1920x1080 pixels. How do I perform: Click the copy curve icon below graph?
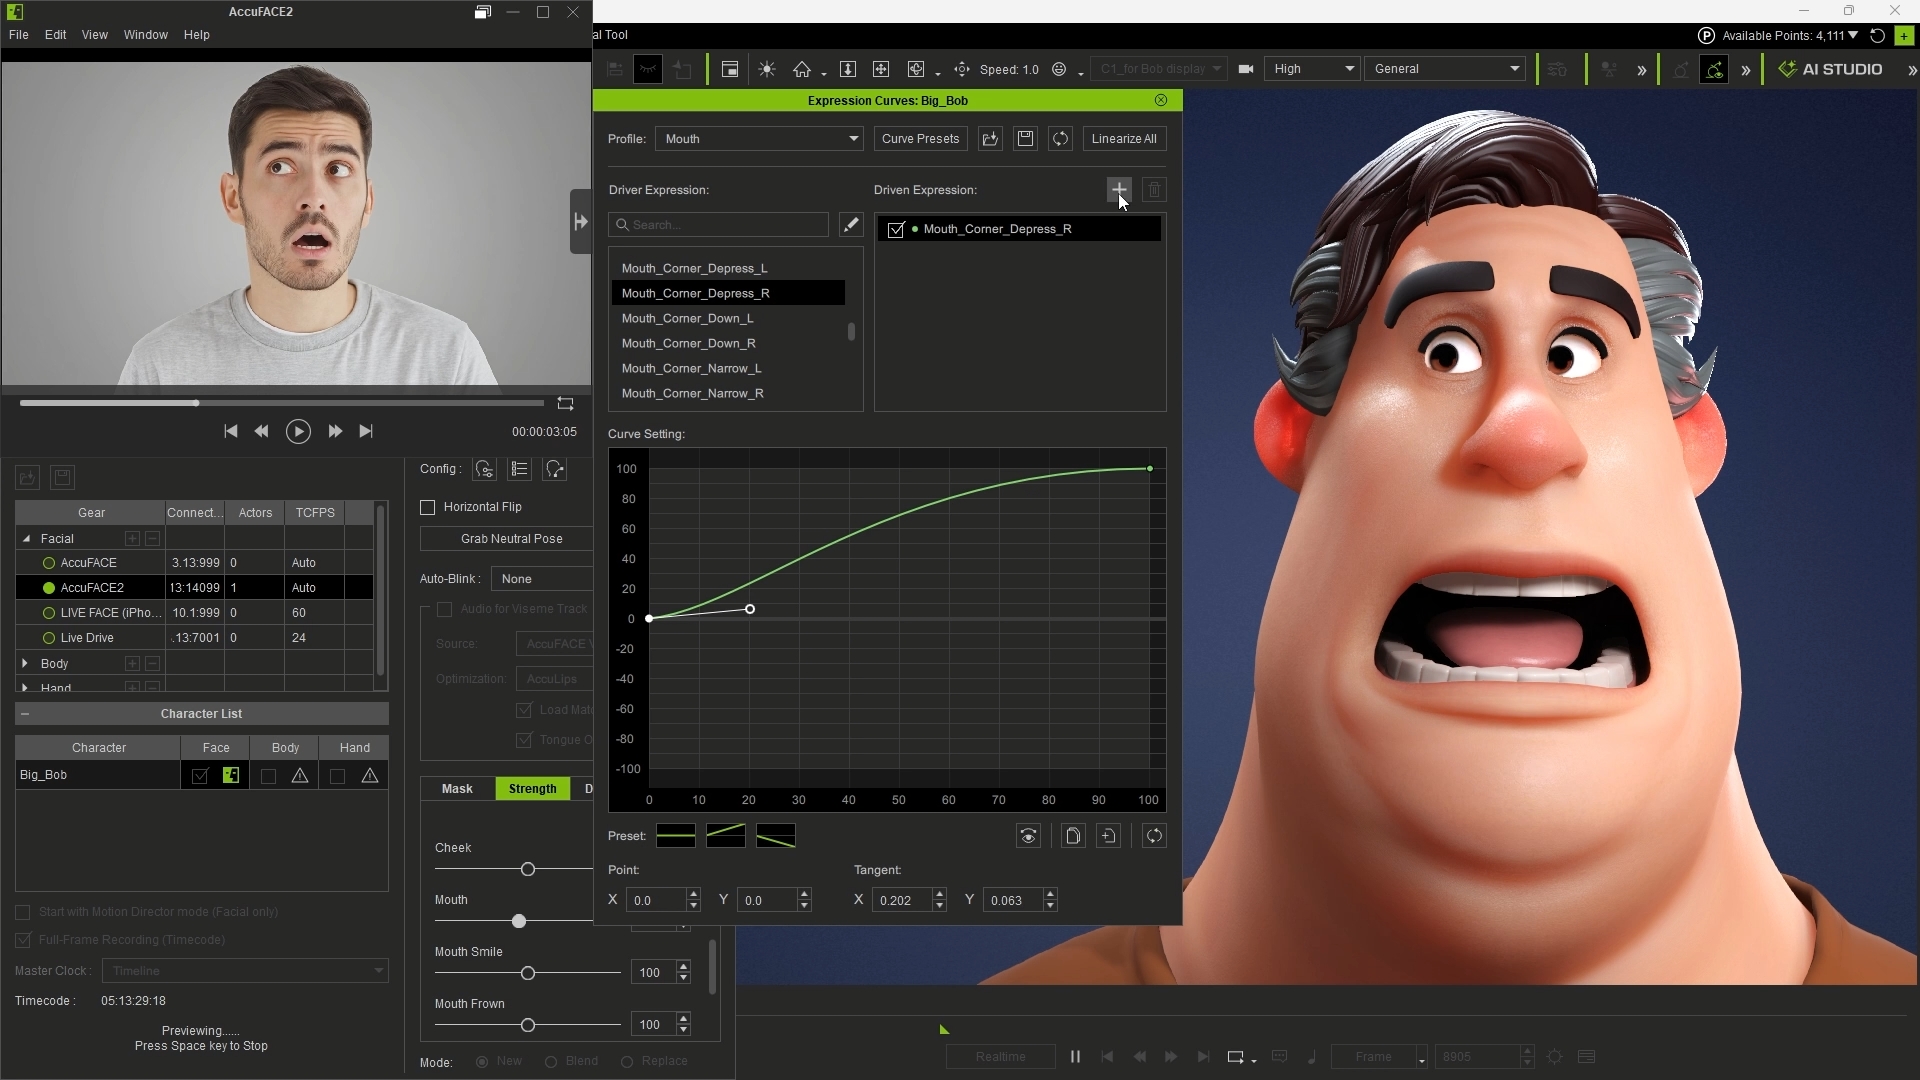(1073, 836)
